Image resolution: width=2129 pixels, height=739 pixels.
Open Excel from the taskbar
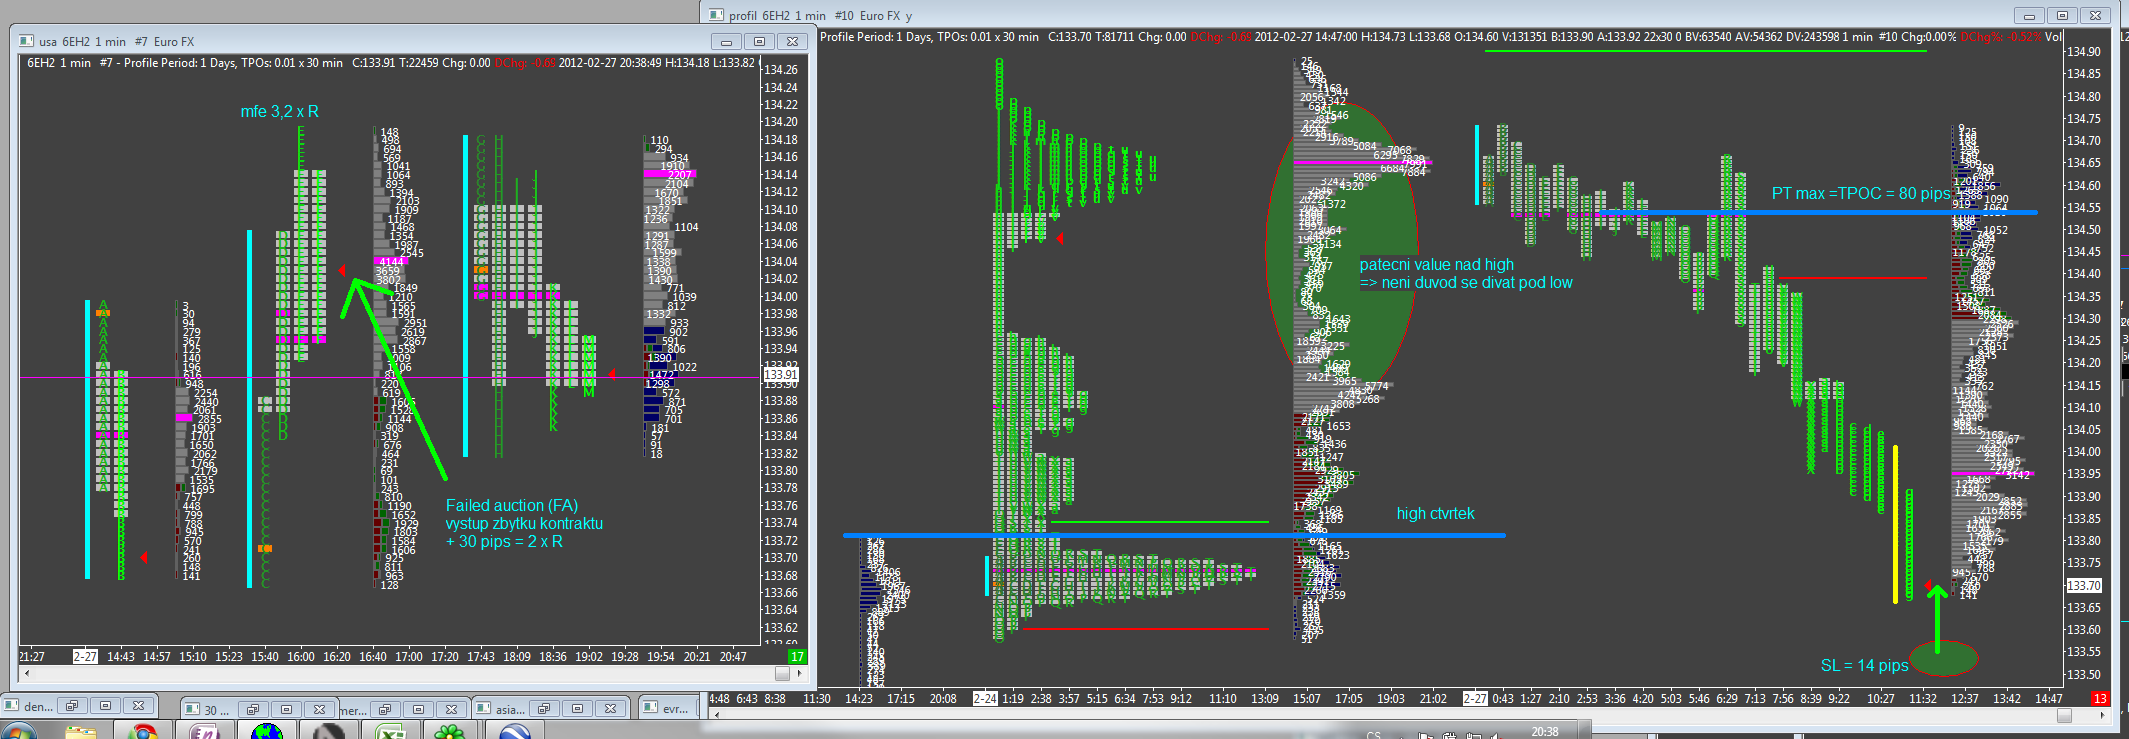(x=391, y=732)
